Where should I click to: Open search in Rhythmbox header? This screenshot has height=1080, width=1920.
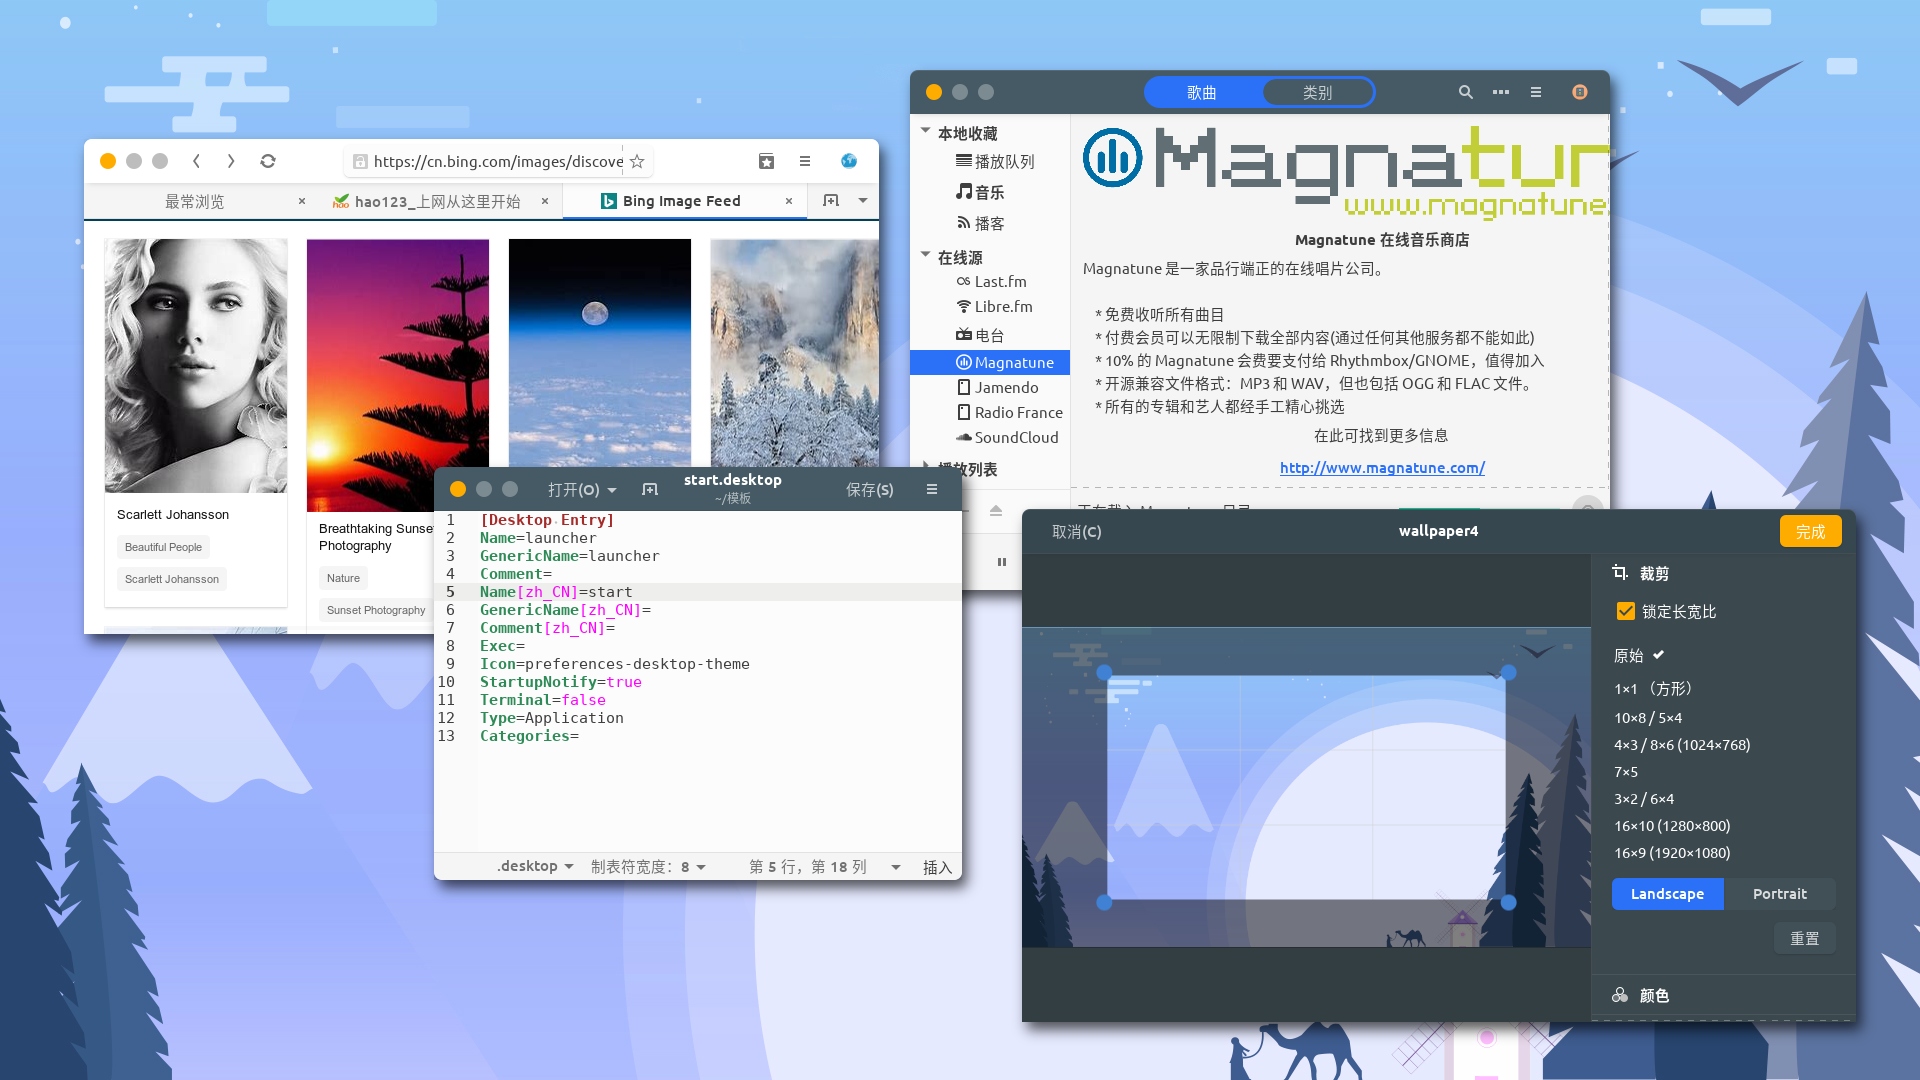1466,92
